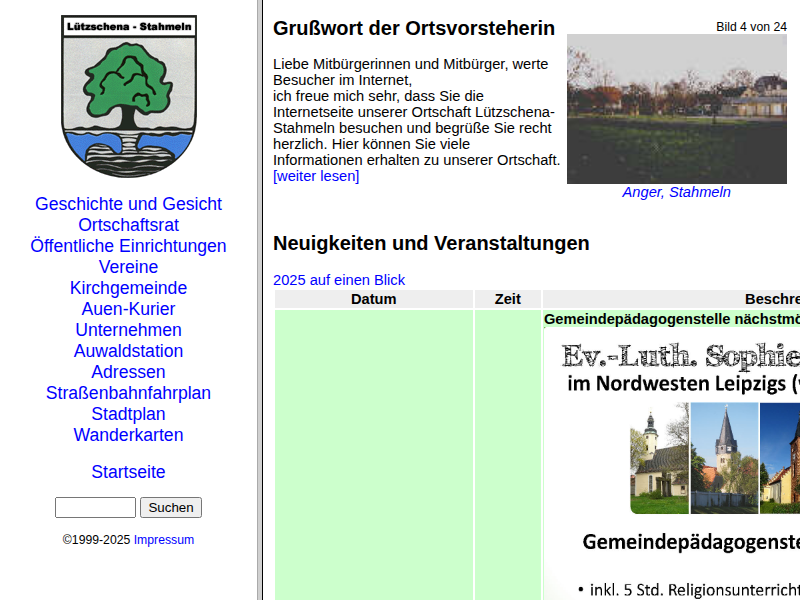This screenshot has height=600, width=800.
Task: Open the Impressum link
Action: (164, 540)
